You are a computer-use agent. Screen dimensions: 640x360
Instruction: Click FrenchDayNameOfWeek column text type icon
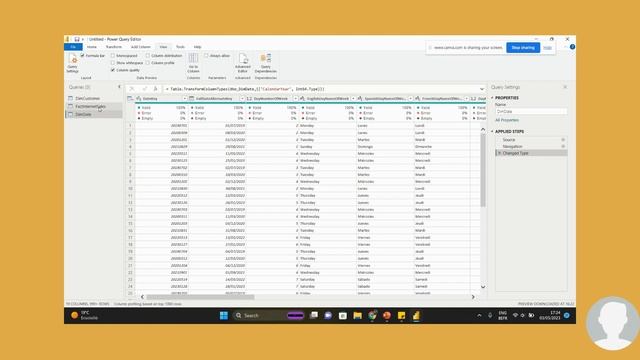[x=418, y=98]
